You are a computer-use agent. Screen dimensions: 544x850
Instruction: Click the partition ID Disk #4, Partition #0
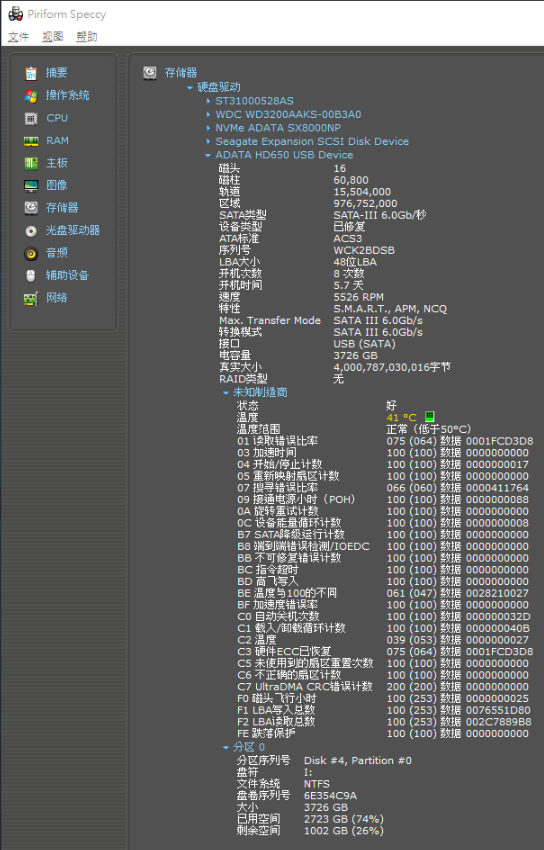[x=358, y=761]
